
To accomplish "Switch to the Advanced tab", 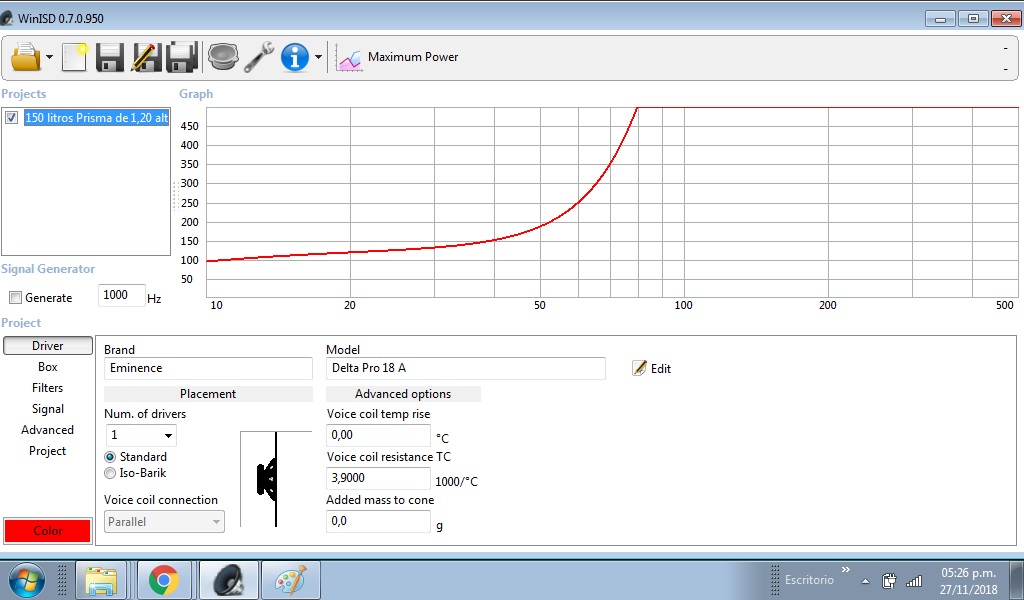I will coord(48,430).
